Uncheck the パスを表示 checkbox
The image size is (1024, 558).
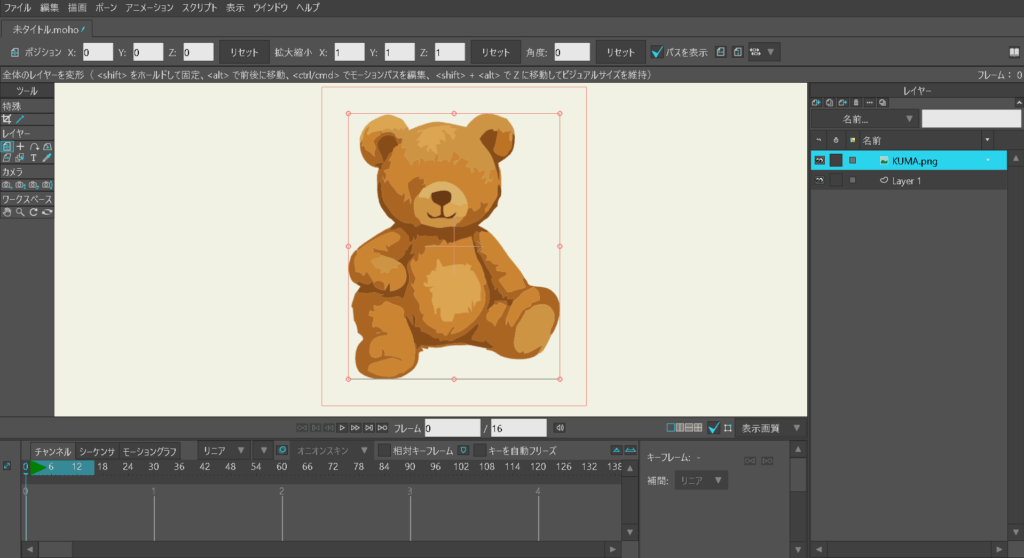pos(657,52)
